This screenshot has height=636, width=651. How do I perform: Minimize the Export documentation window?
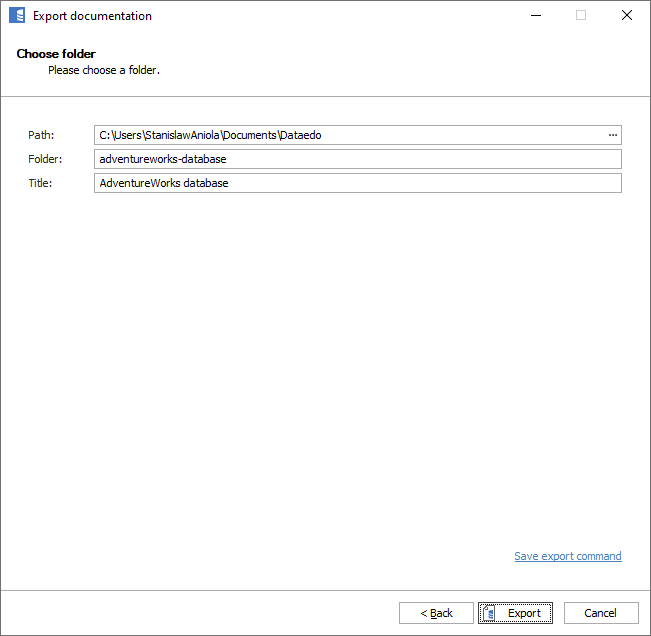(x=534, y=16)
